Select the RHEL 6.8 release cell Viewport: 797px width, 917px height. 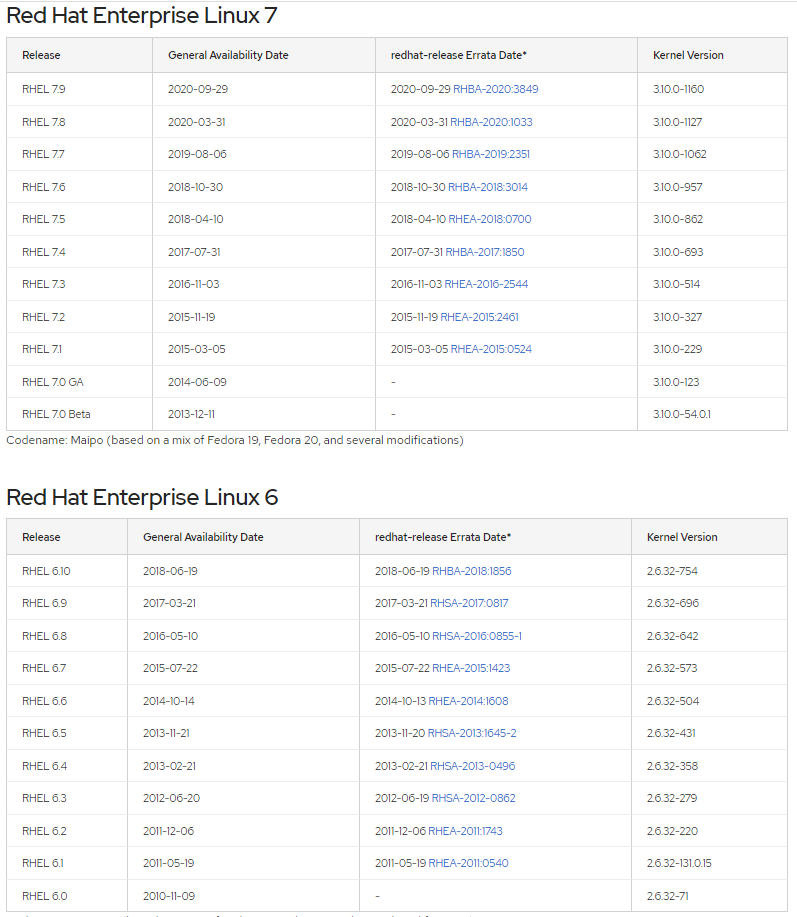(67, 636)
